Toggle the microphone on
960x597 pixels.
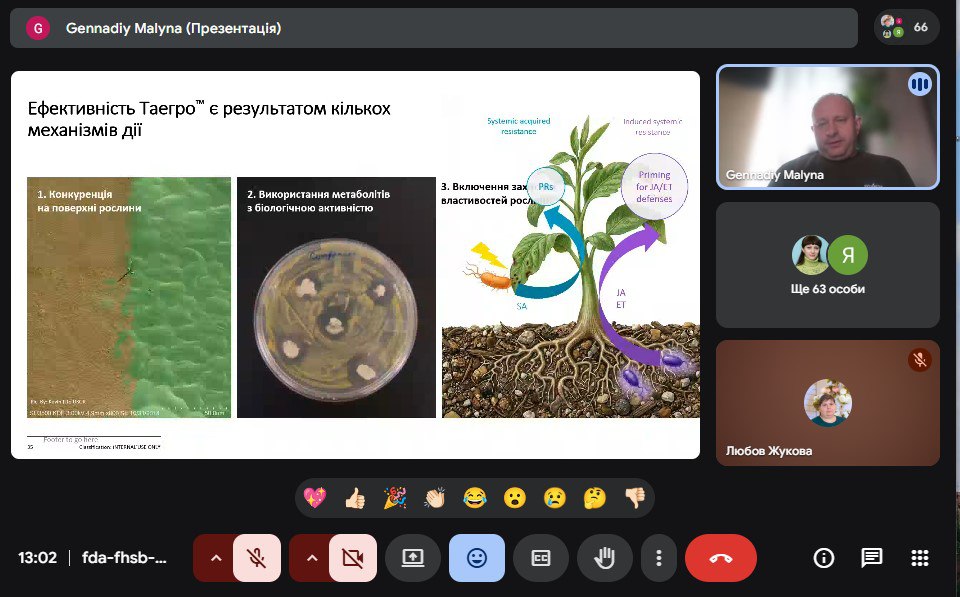coord(257,558)
